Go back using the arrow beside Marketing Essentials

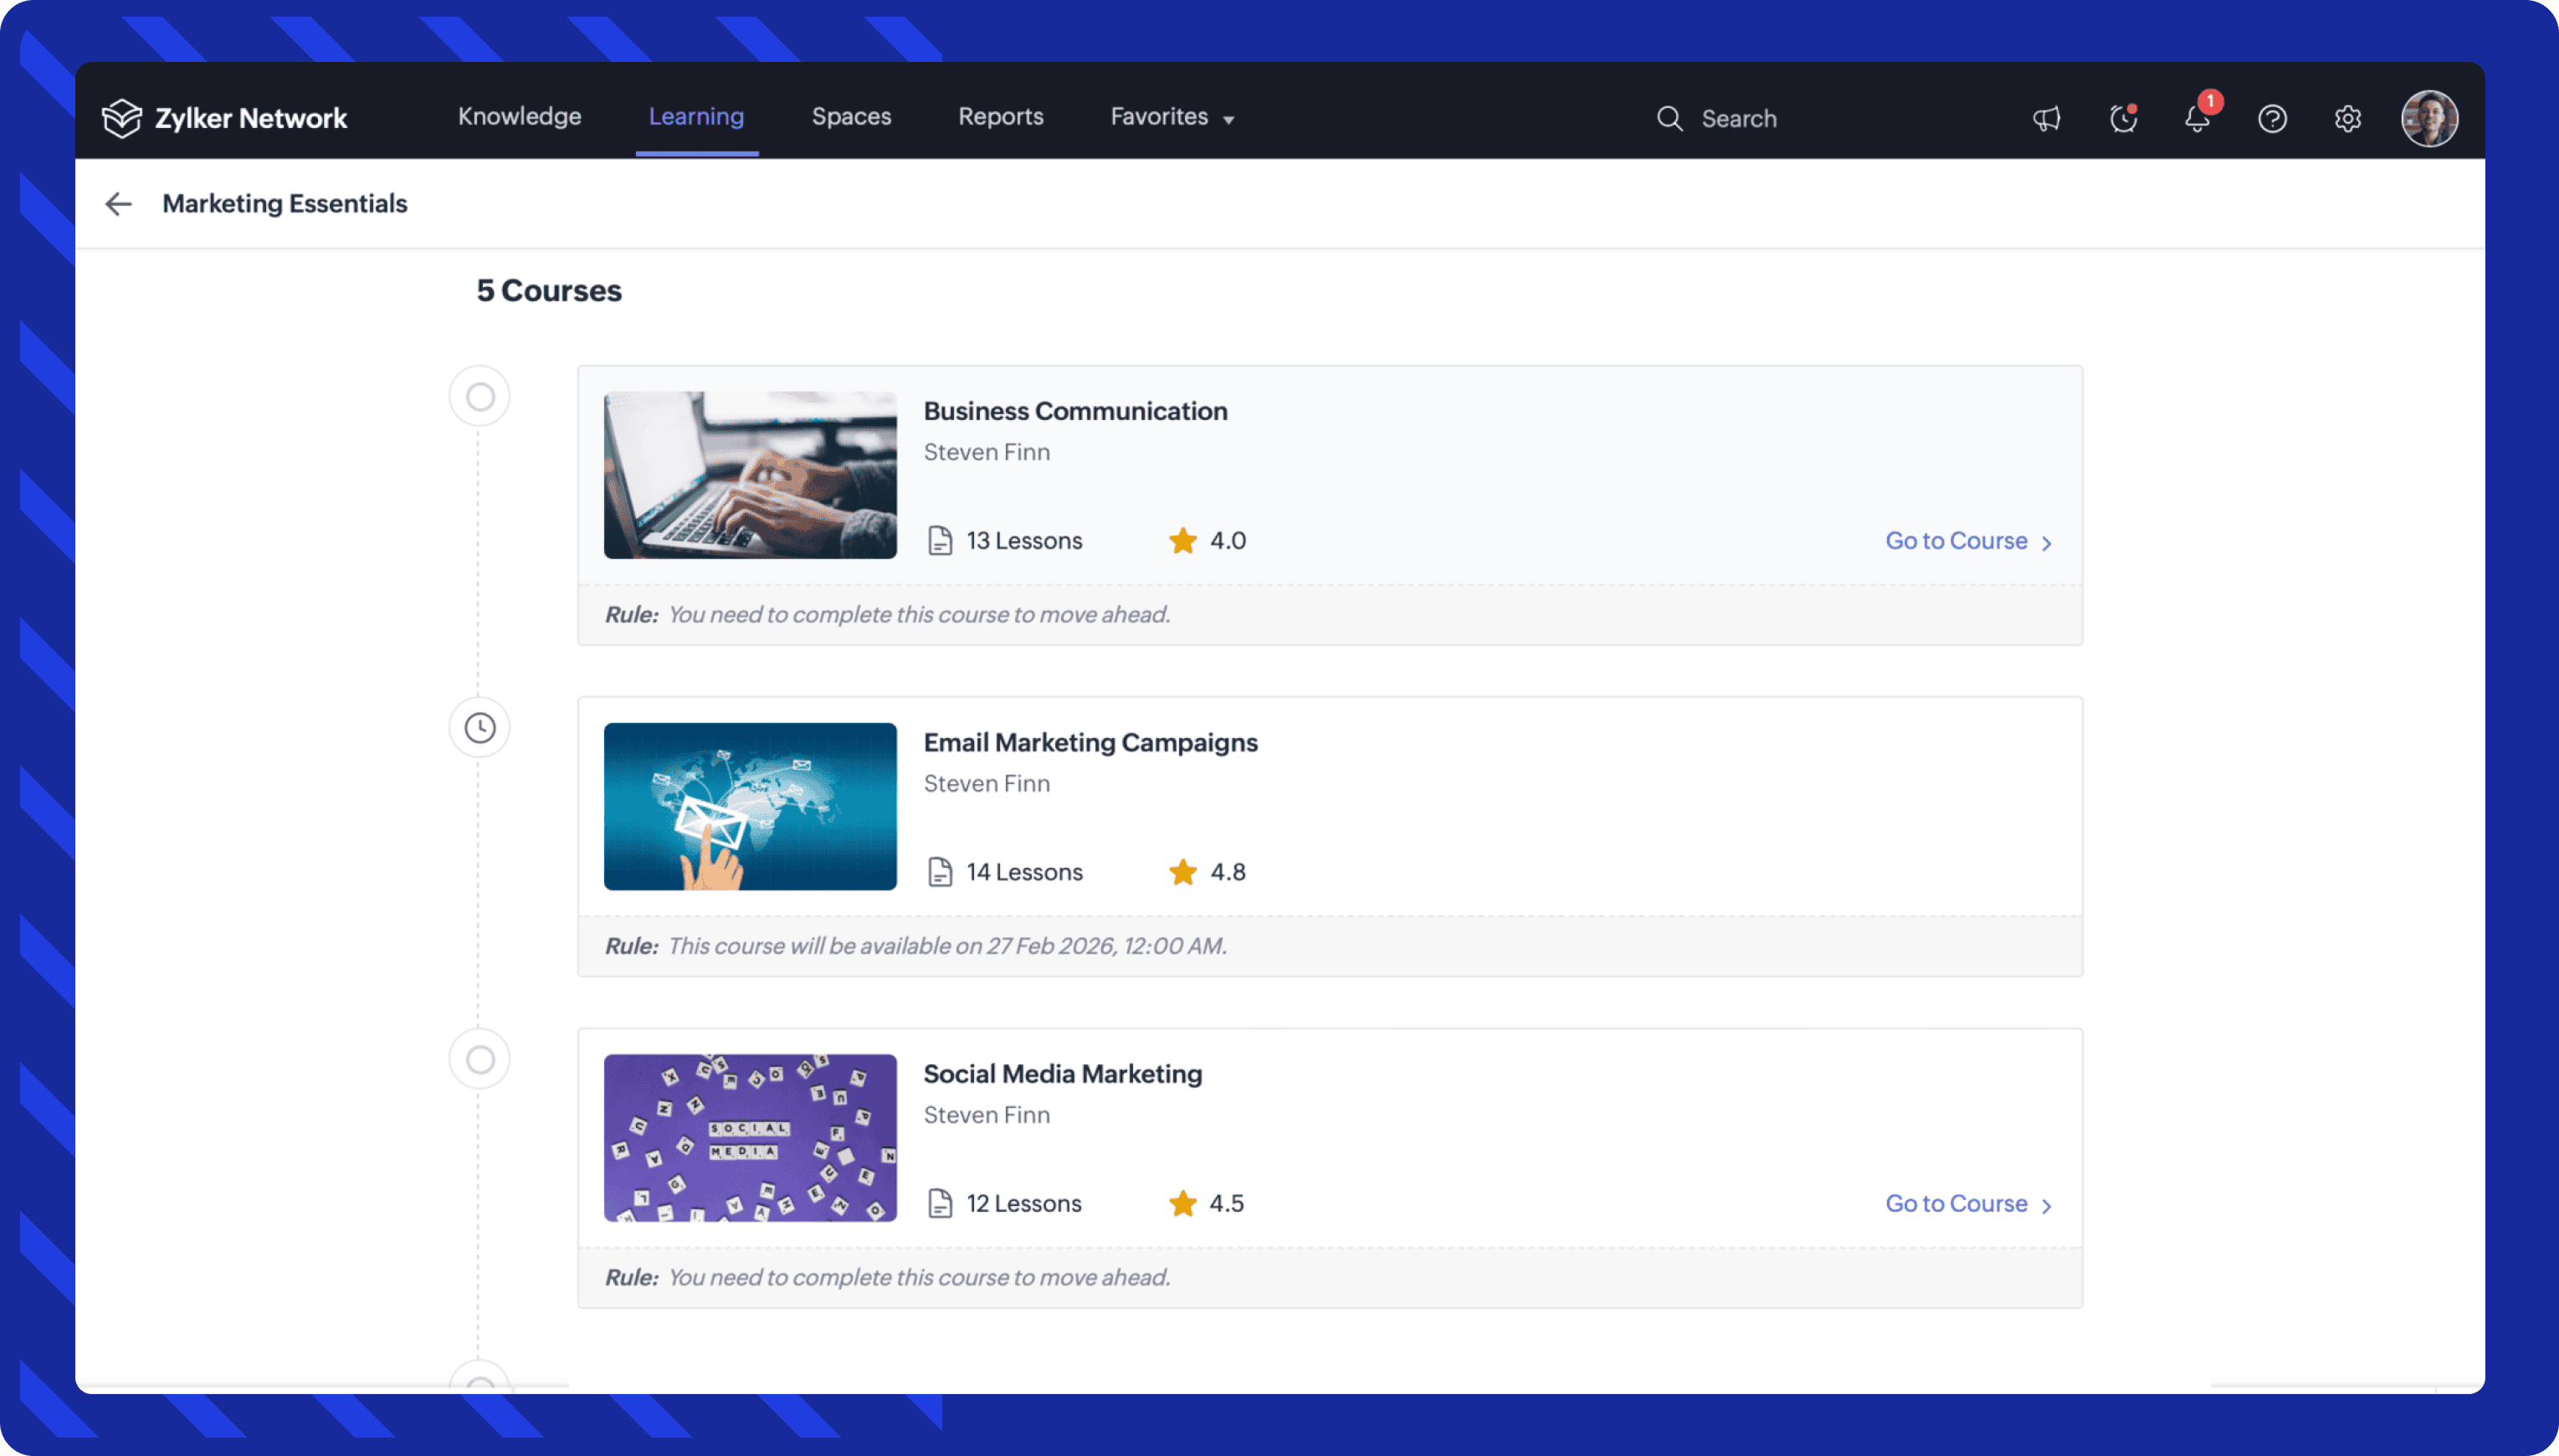tap(118, 204)
